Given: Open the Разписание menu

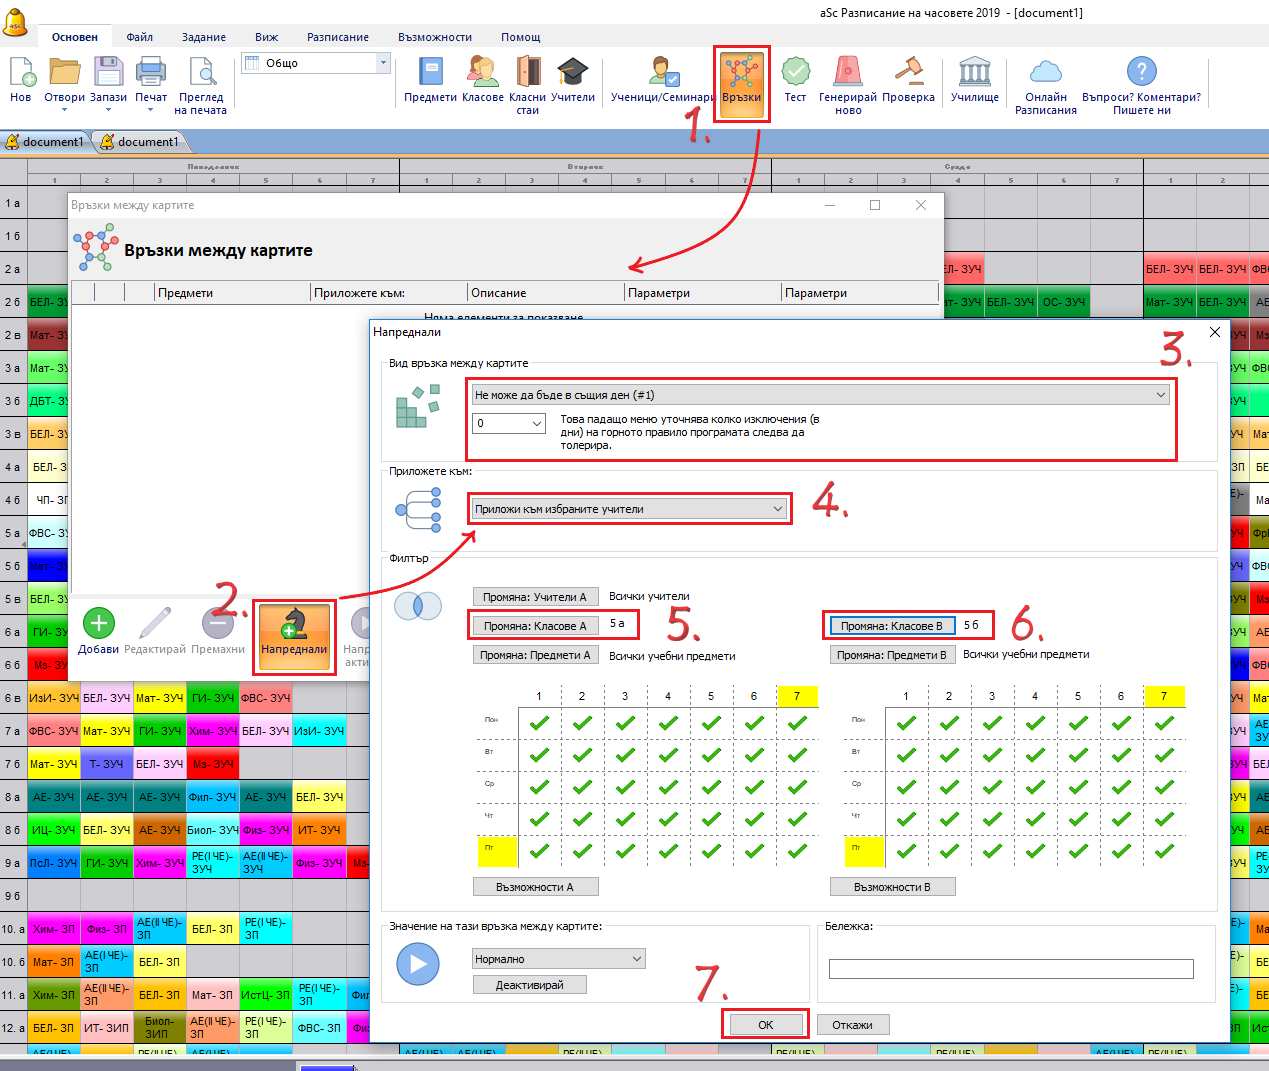Looking at the screenshot, I should pyautogui.click(x=337, y=37).
